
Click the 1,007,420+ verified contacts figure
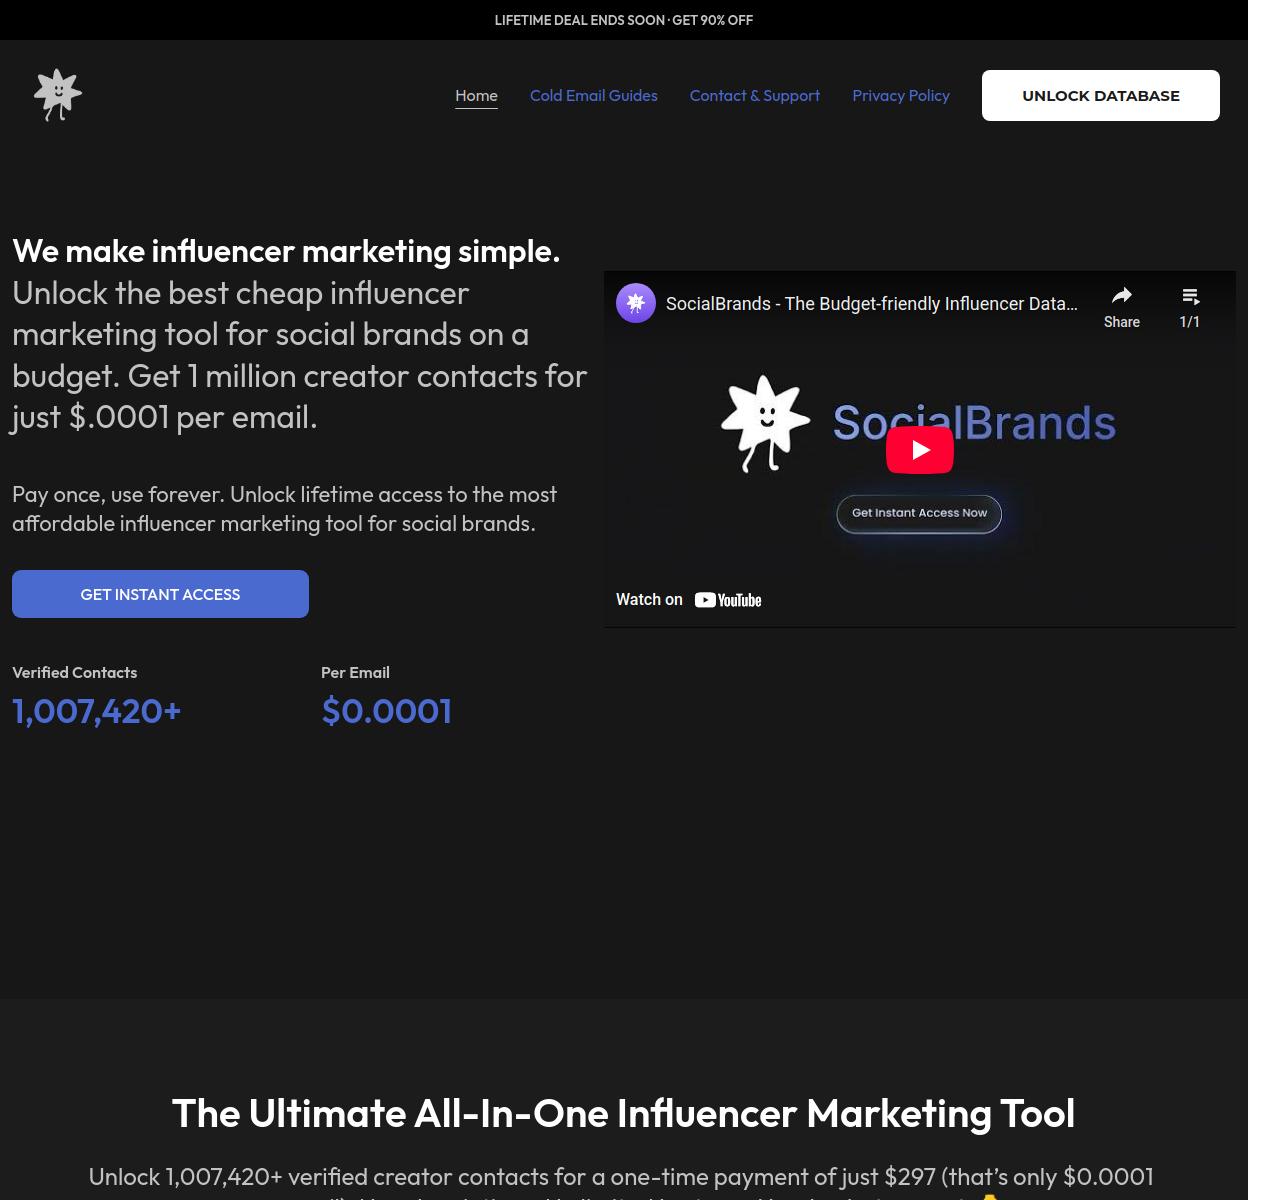[97, 711]
